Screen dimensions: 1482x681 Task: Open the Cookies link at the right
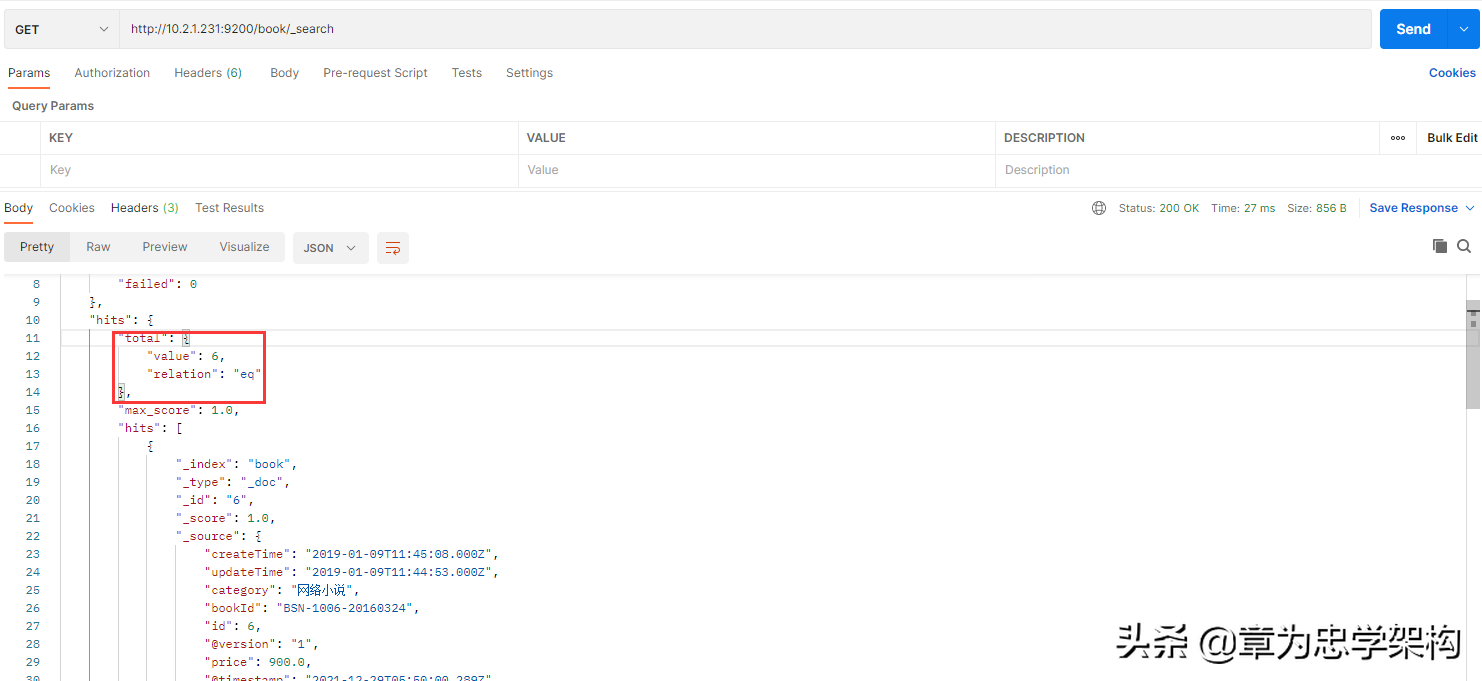(x=1452, y=73)
